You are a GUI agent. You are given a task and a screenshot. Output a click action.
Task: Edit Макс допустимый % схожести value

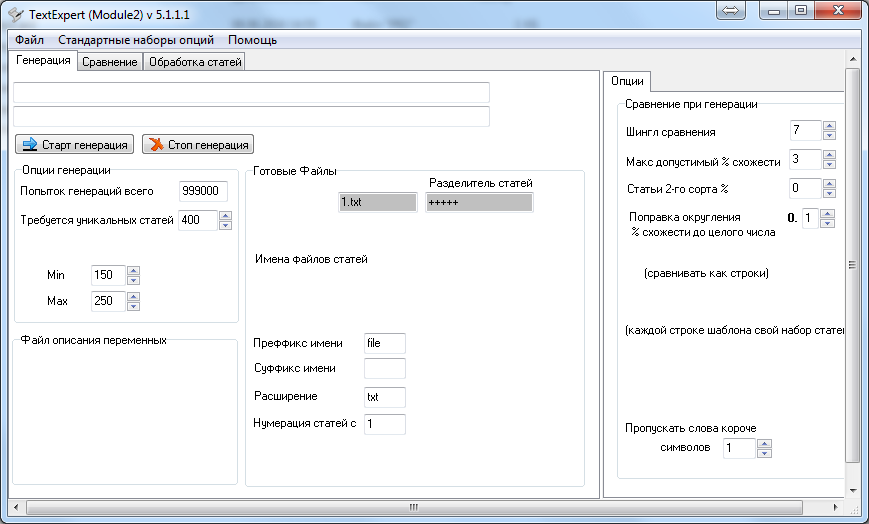click(x=805, y=159)
